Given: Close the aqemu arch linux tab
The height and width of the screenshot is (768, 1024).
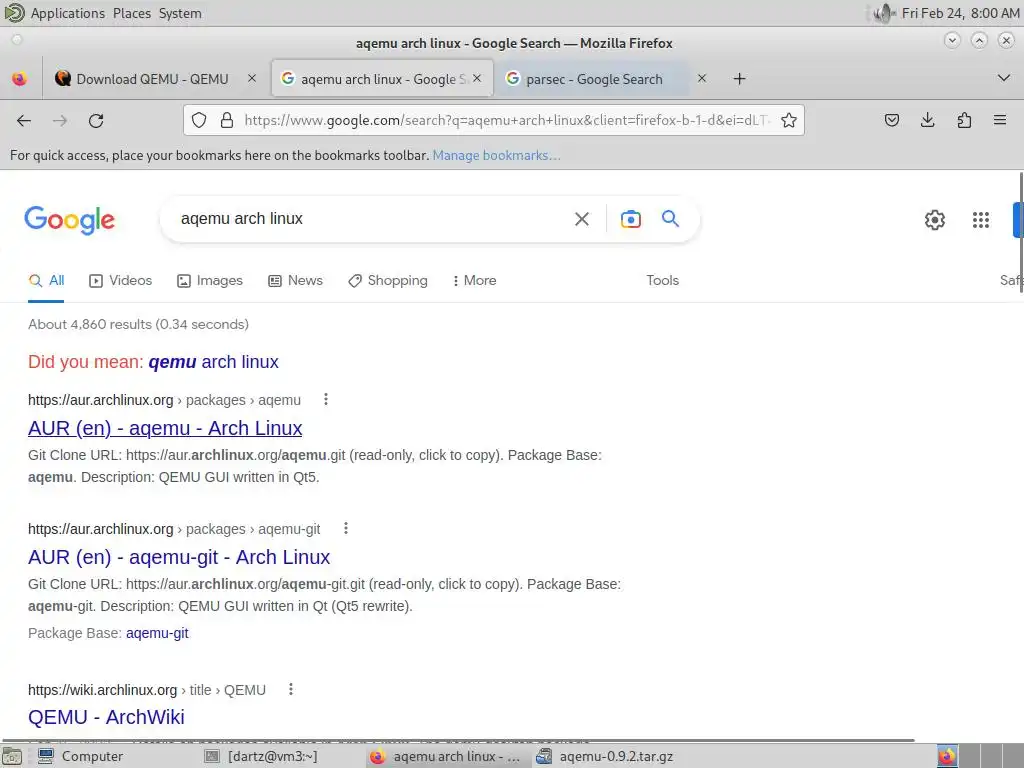Looking at the screenshot, I should click(x=477, y=78).
